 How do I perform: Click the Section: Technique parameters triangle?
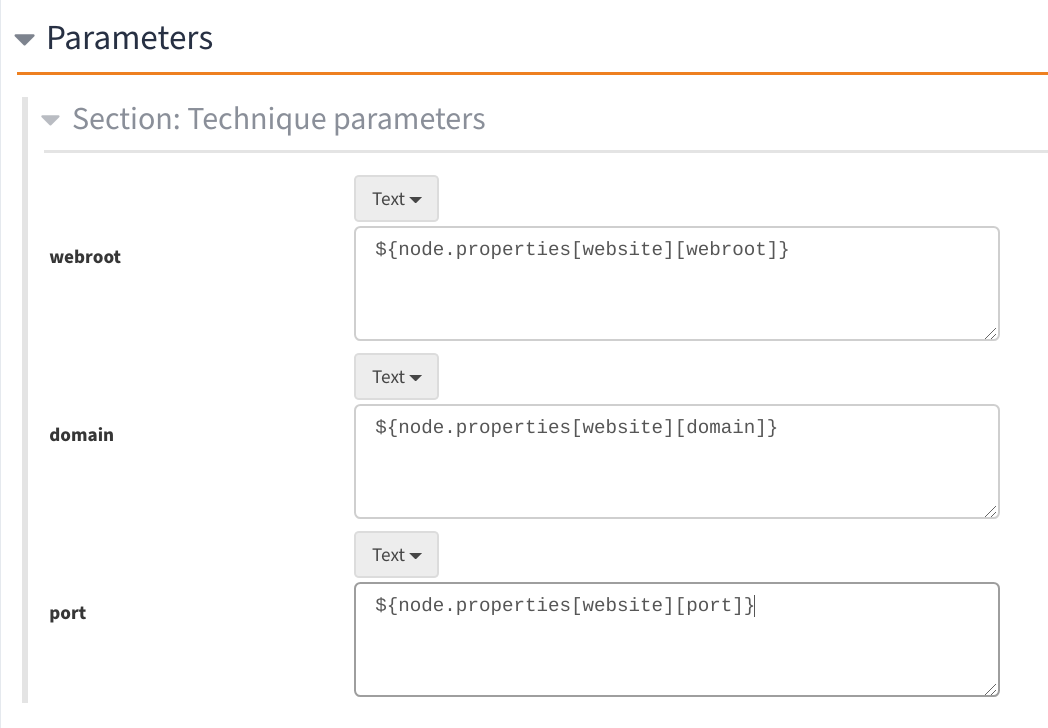pyautogui.click(x=51, y=119)
